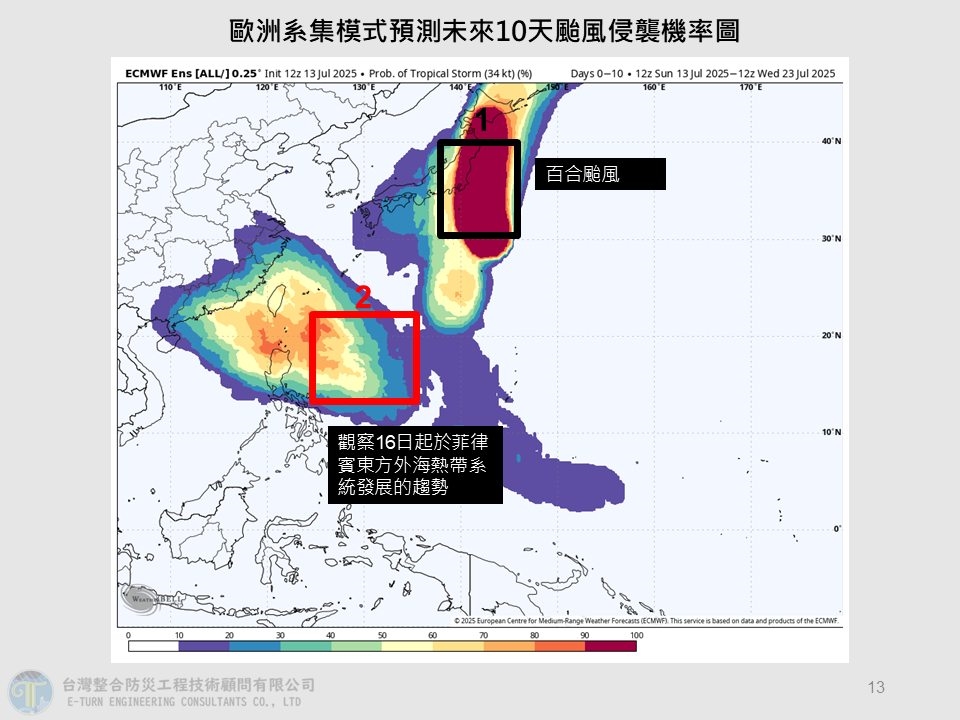Click the purple 10–20 color bar segment
The height and width of the screenshot is (720, 960).
[x=203, y=647]
